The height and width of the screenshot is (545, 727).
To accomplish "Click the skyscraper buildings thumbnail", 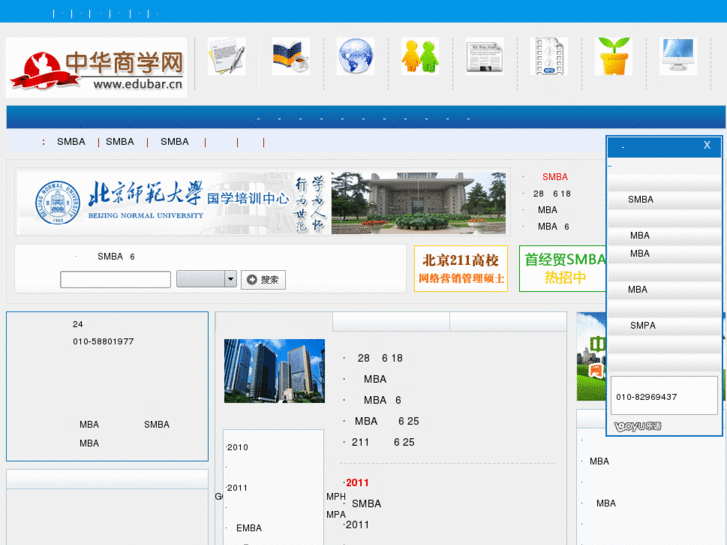I will pyautogui.click(x=274, y=371).
